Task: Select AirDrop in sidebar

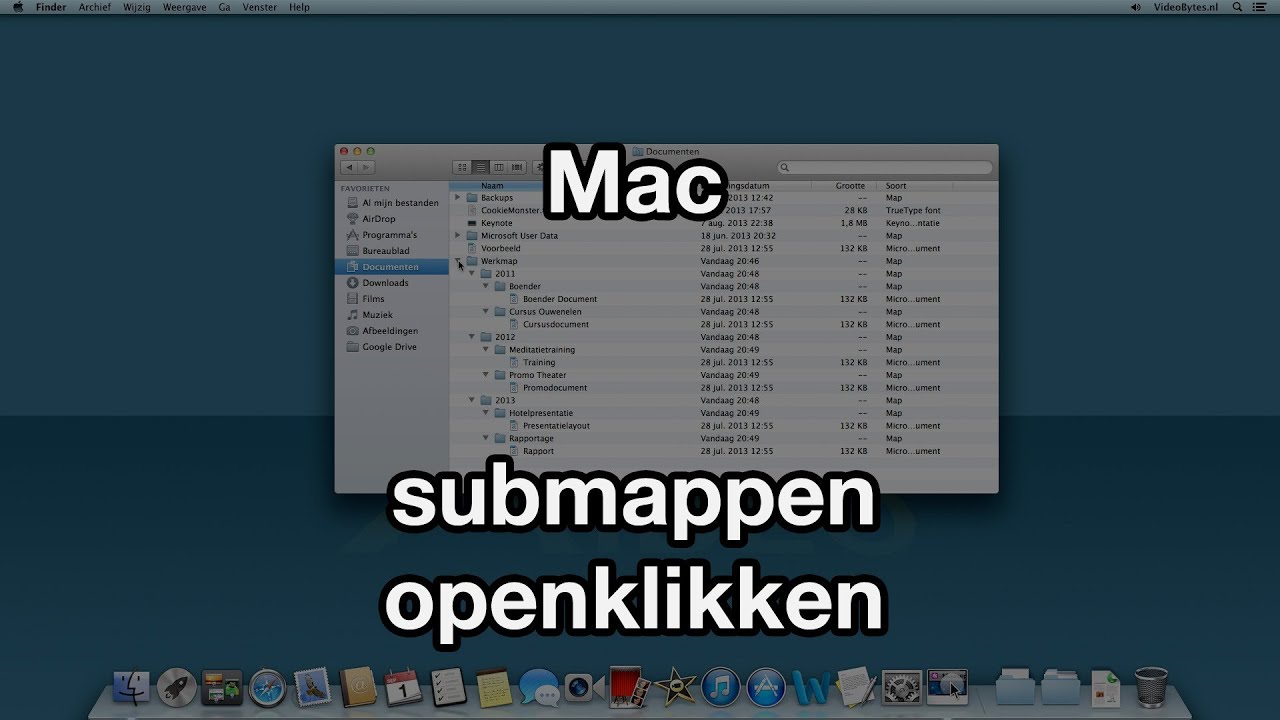Action: point(392,219)
